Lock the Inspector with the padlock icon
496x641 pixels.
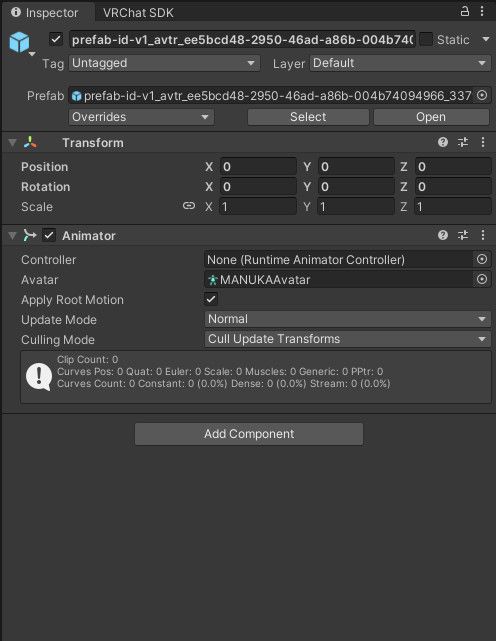[465, 11]
